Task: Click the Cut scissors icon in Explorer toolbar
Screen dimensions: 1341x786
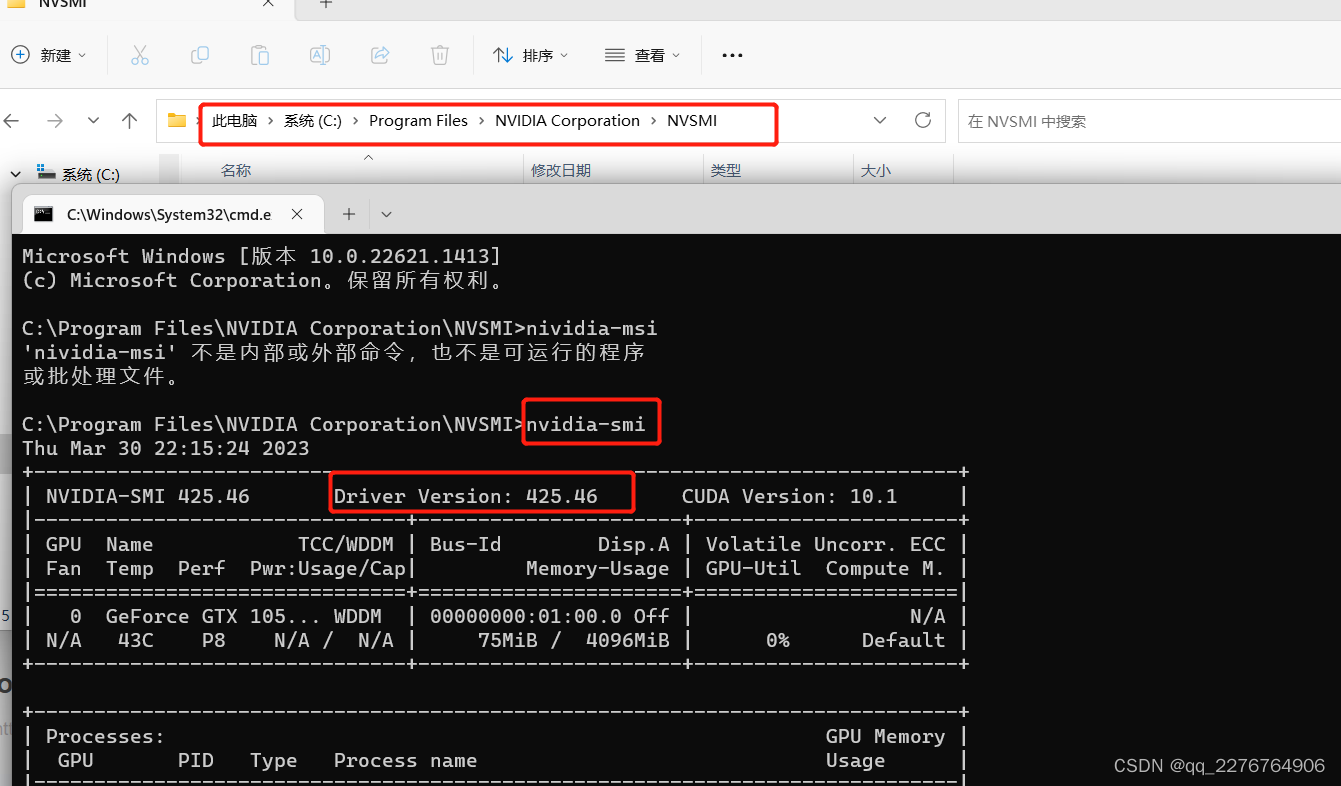Action: [140, 55]
